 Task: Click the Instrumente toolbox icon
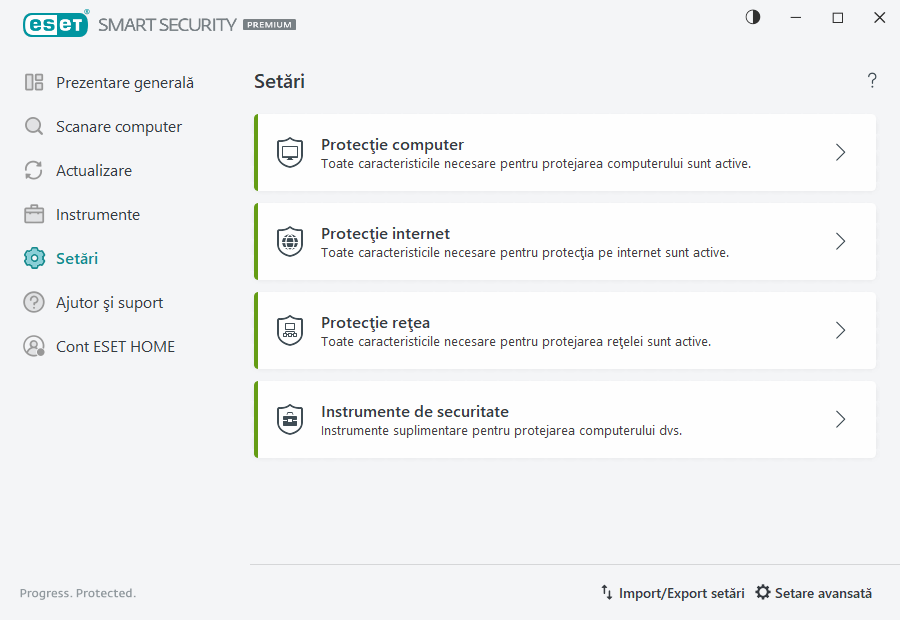[x=34, y=214]
